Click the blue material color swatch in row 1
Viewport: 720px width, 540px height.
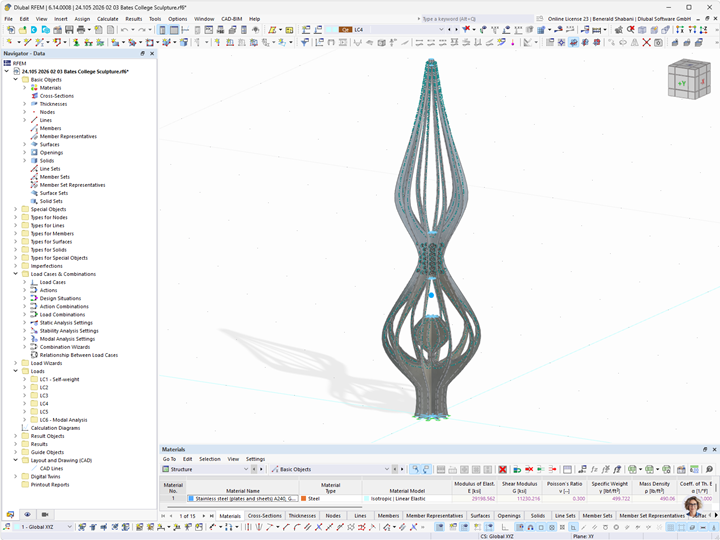click(191, 499)
